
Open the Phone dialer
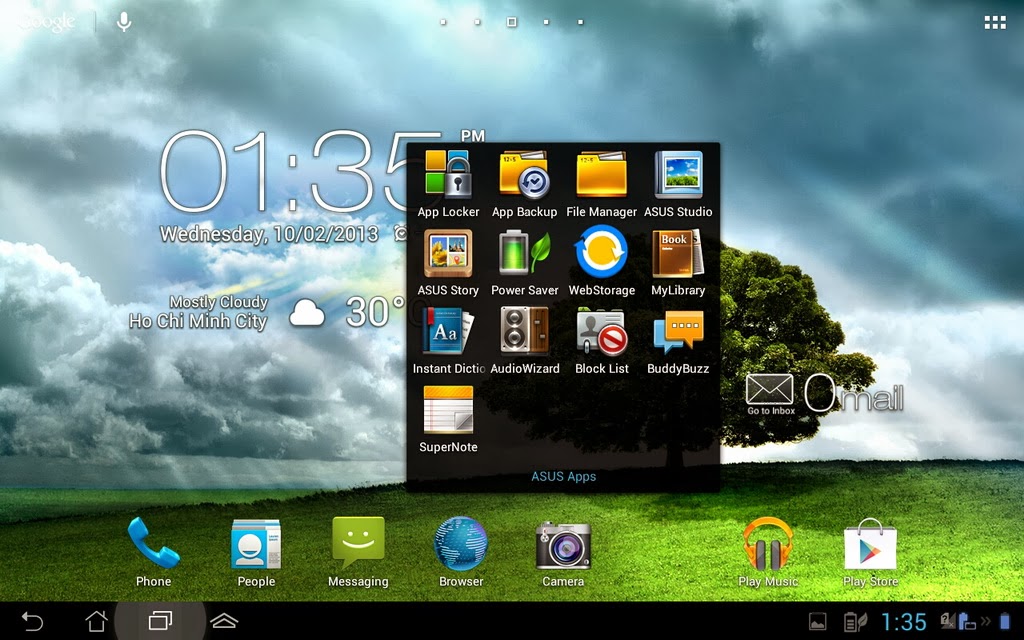(153, 543)
